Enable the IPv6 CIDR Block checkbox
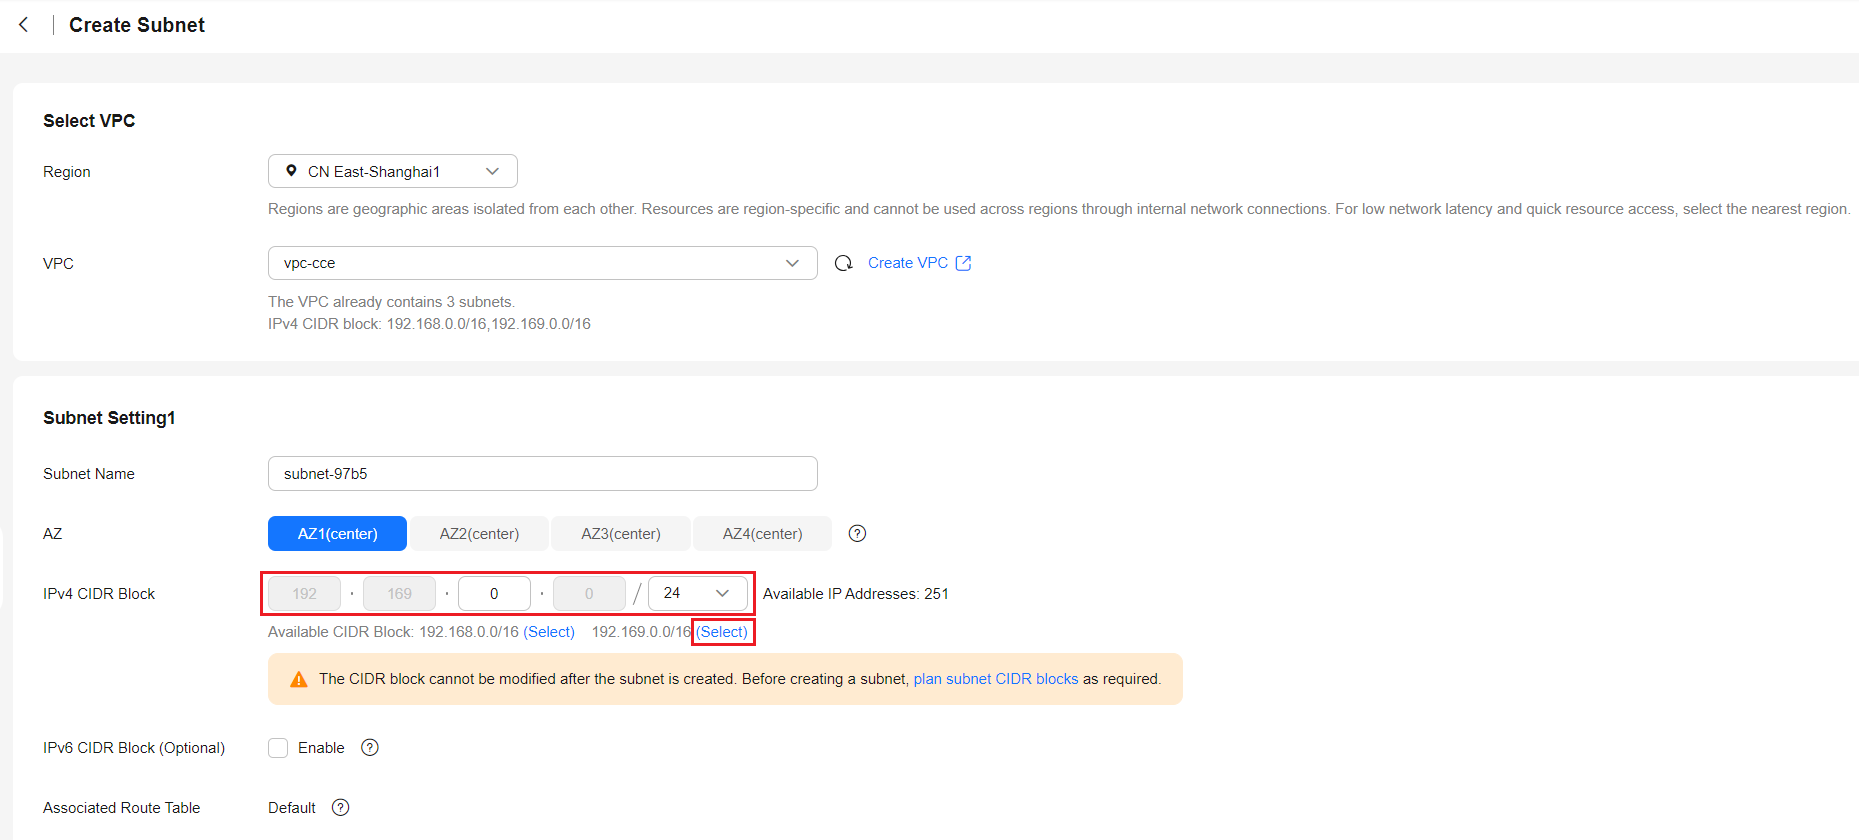This screenshot has width=1859, height=840. pos(278,748)
